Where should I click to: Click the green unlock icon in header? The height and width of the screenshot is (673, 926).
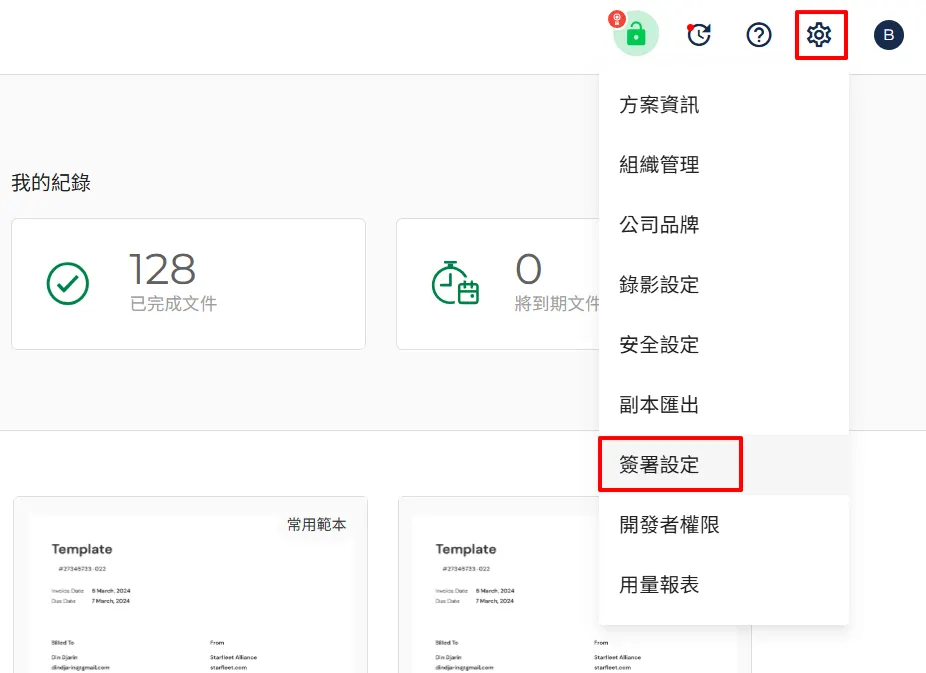636,35
